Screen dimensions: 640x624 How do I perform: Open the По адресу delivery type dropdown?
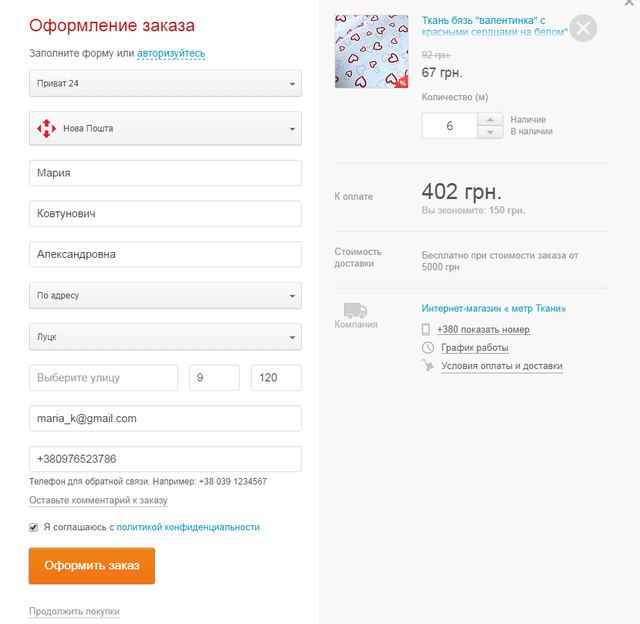165,295
